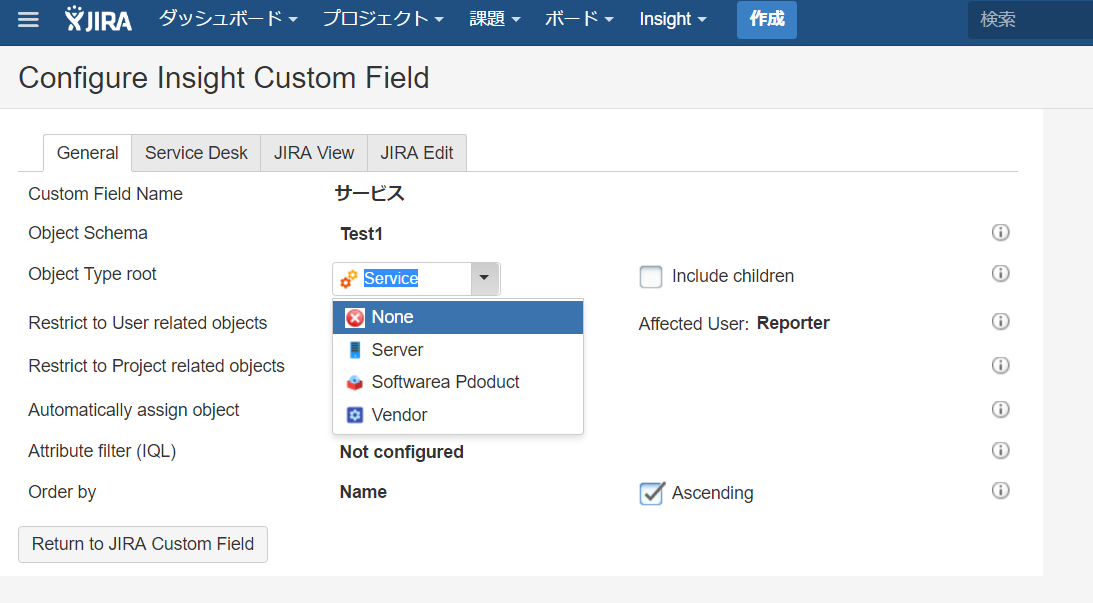This screenshot has height=603, width=1093.
Task: Open the Insight dropdown menu
Action: pyautogui.click(x=673, y=19)
